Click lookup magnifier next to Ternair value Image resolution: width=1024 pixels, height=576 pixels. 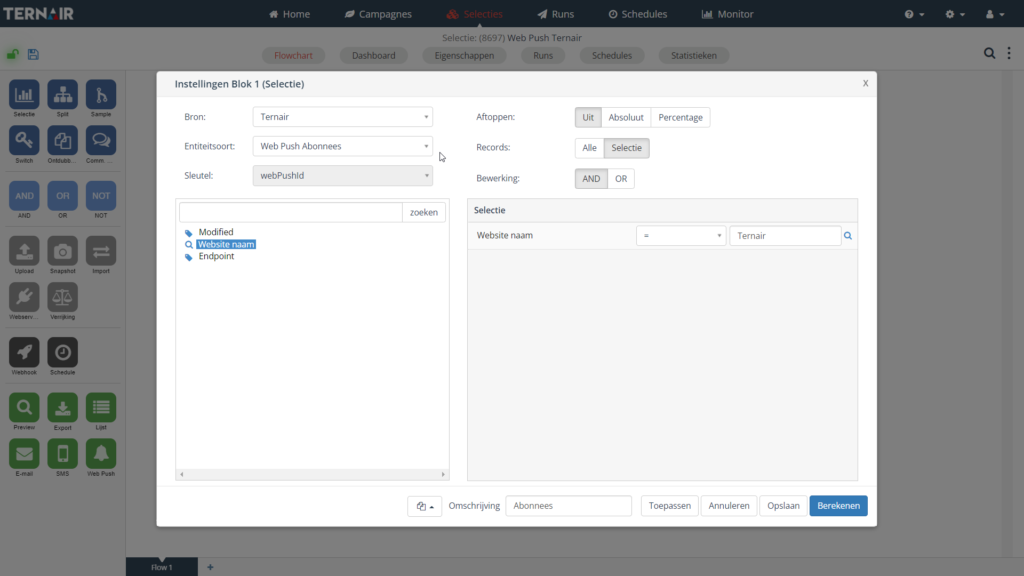[848, 236]
